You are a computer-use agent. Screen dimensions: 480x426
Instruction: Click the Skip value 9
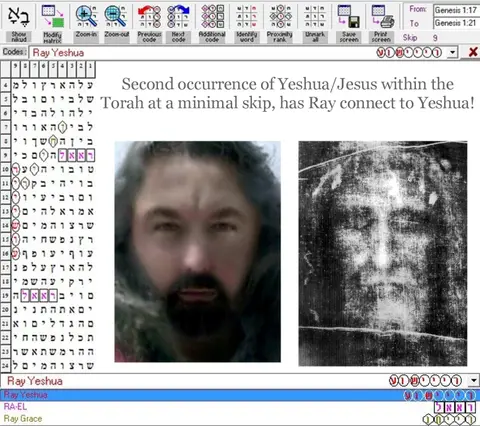tap(435, 38)
